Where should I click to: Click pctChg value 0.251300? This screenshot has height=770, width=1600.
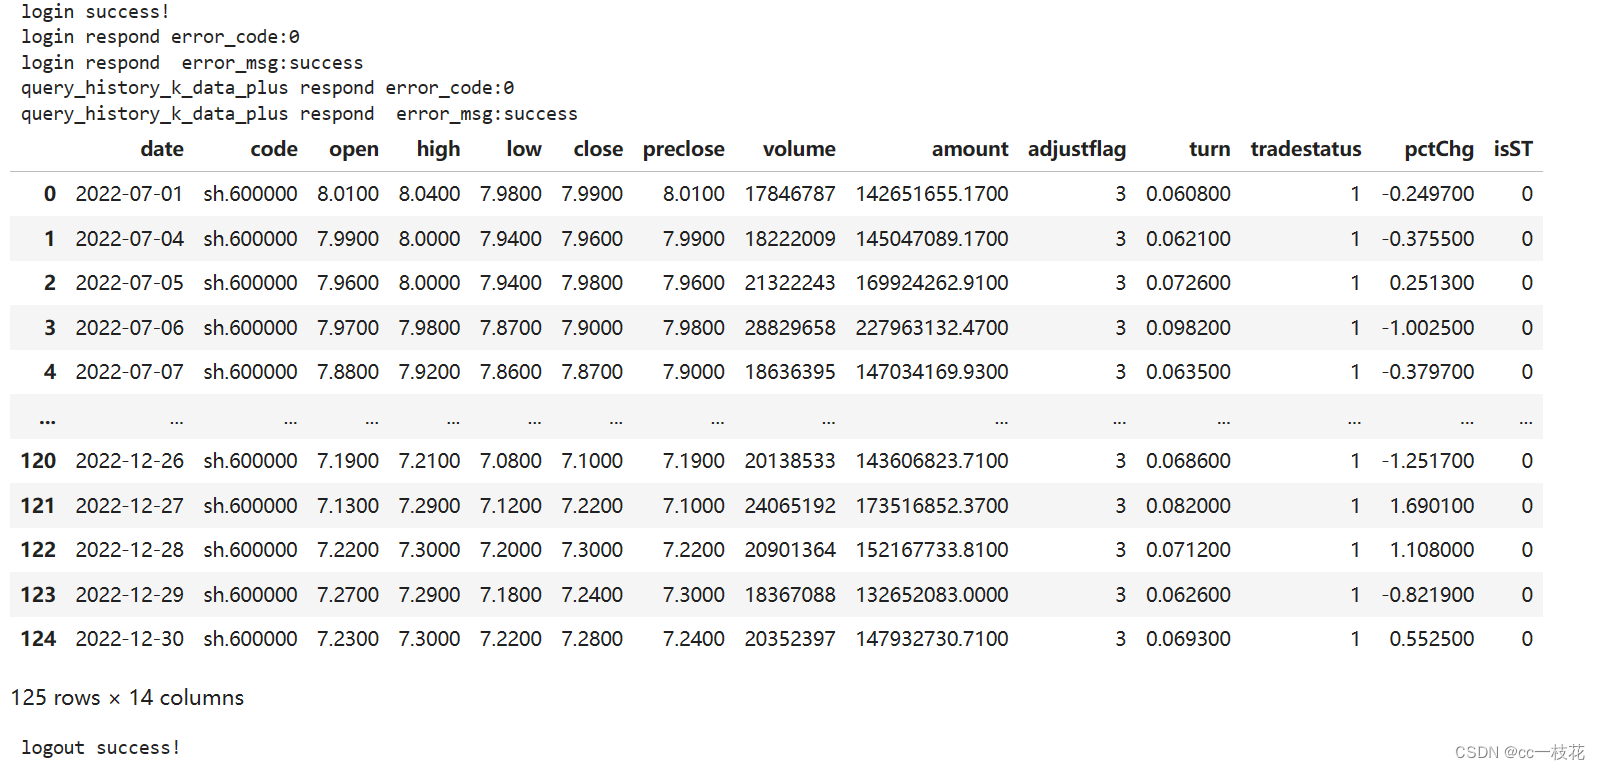(x=1432, y=283)
